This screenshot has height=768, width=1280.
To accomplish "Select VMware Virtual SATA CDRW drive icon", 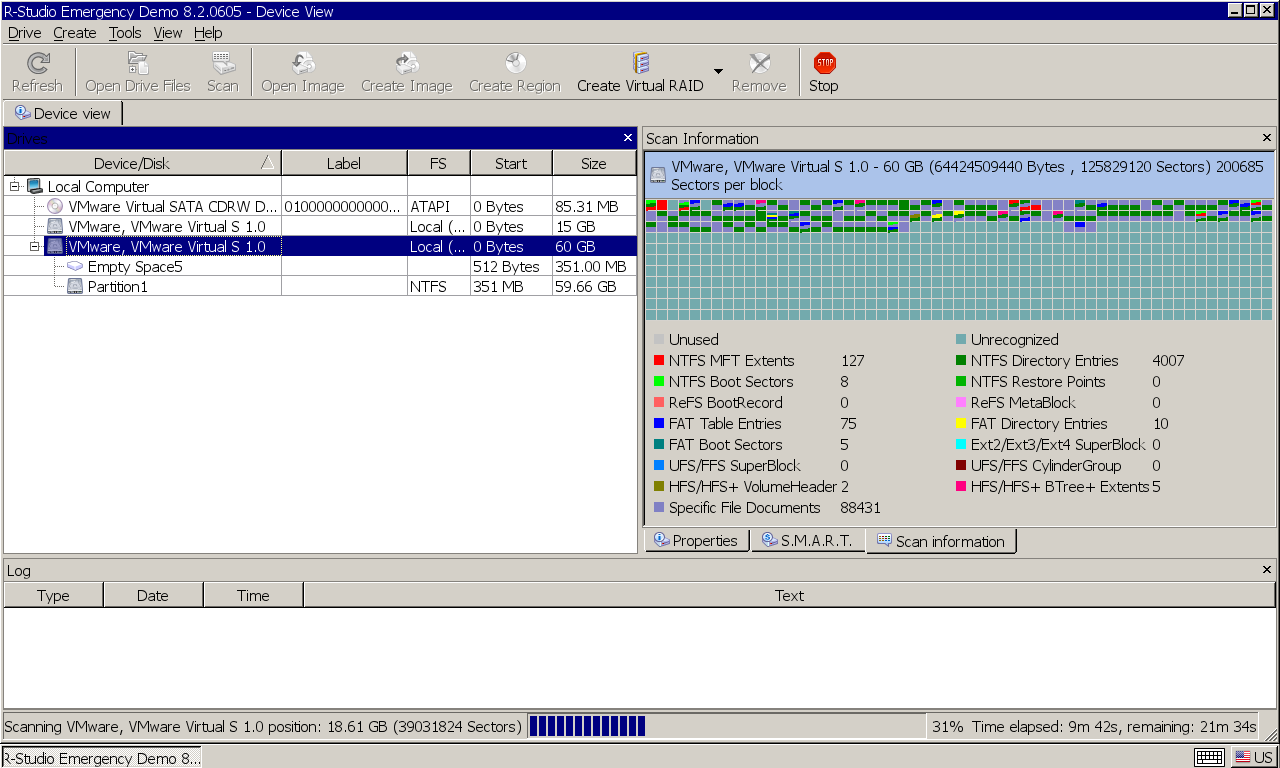I will tap(55, 206).
